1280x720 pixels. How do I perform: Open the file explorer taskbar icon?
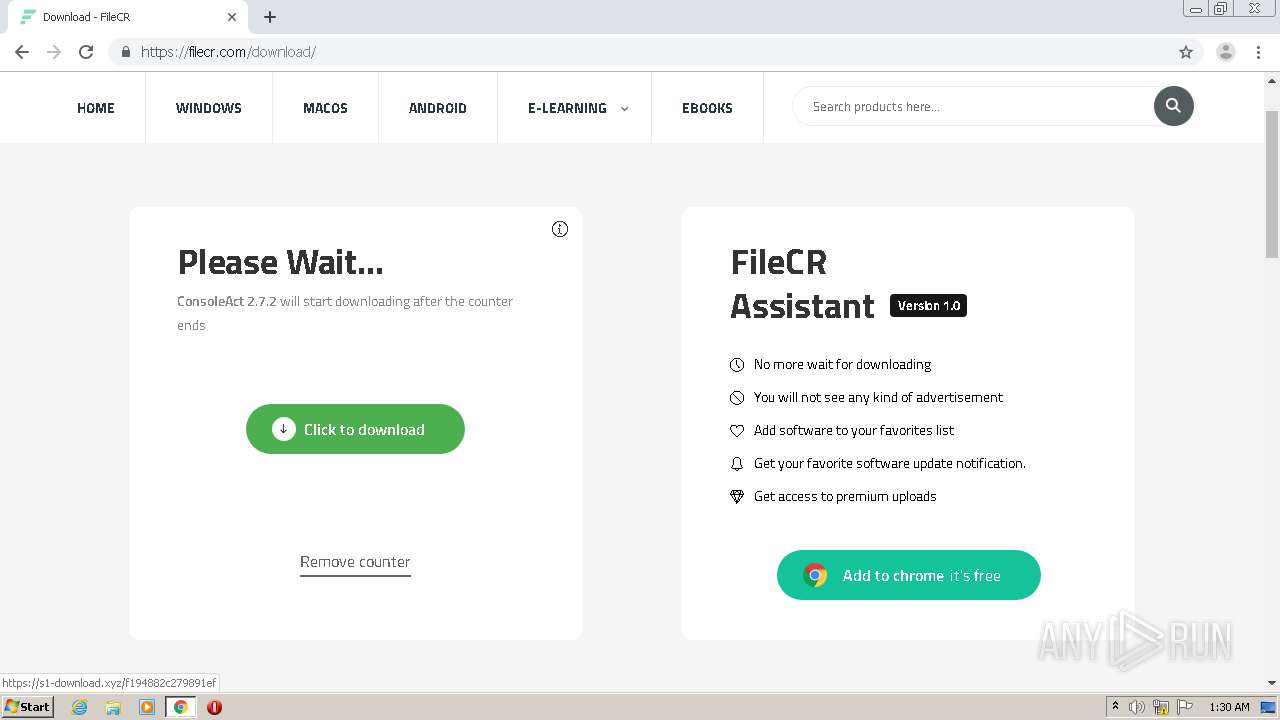pos(113,707)
